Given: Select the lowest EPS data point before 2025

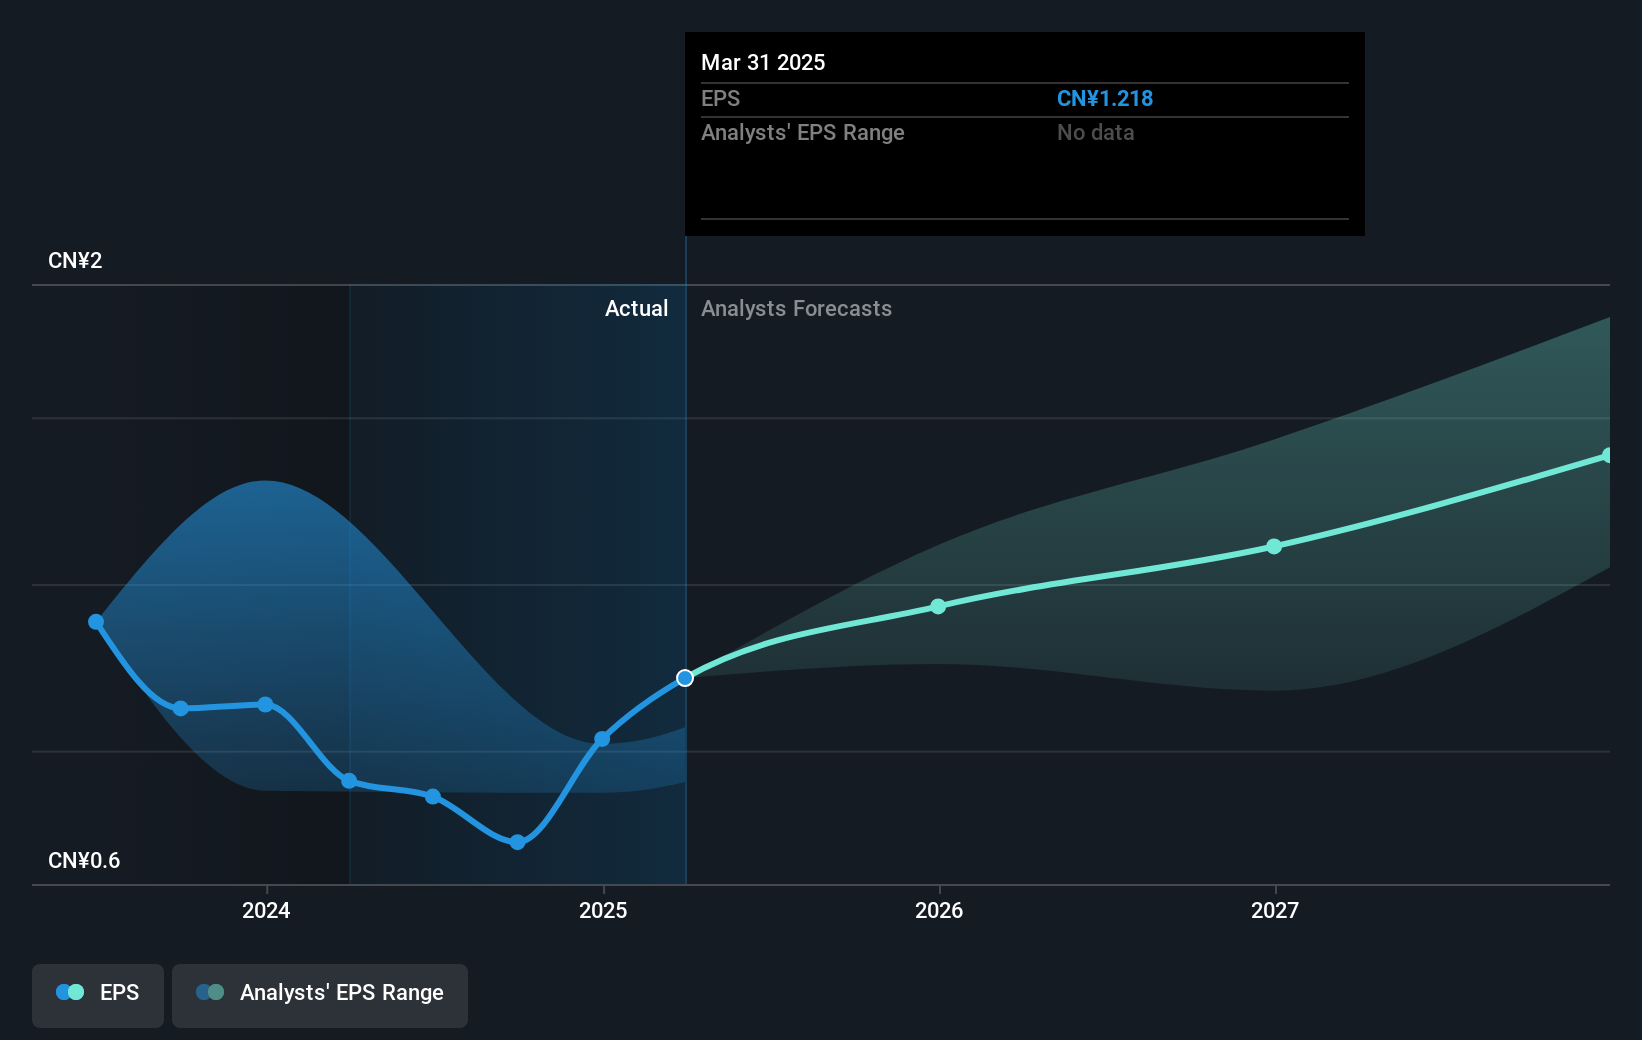Looking at the screenshot, I should pyautogui.click(x=517, y=842).
